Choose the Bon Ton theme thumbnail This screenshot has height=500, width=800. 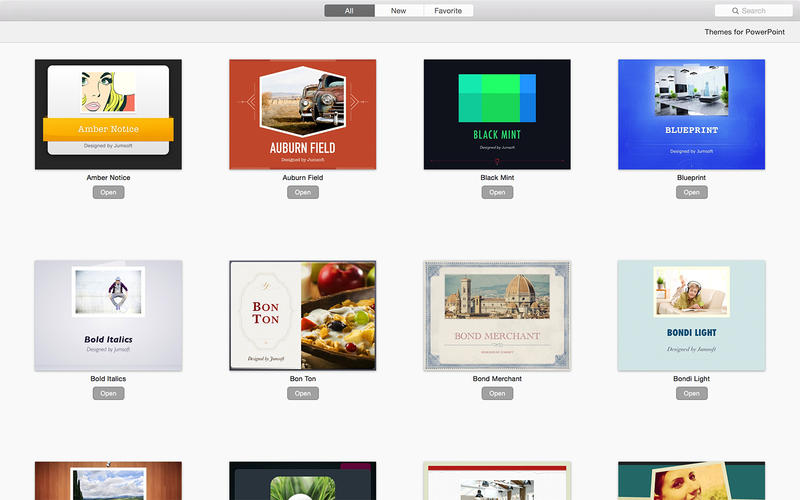click(x=302, y=315)
